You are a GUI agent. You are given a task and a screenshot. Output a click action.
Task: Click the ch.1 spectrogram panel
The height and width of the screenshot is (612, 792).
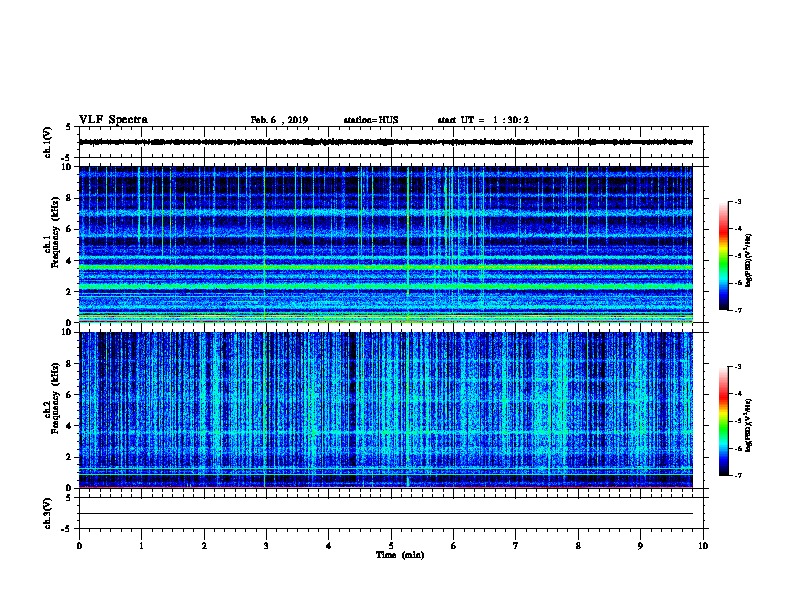tap(386, 244)
